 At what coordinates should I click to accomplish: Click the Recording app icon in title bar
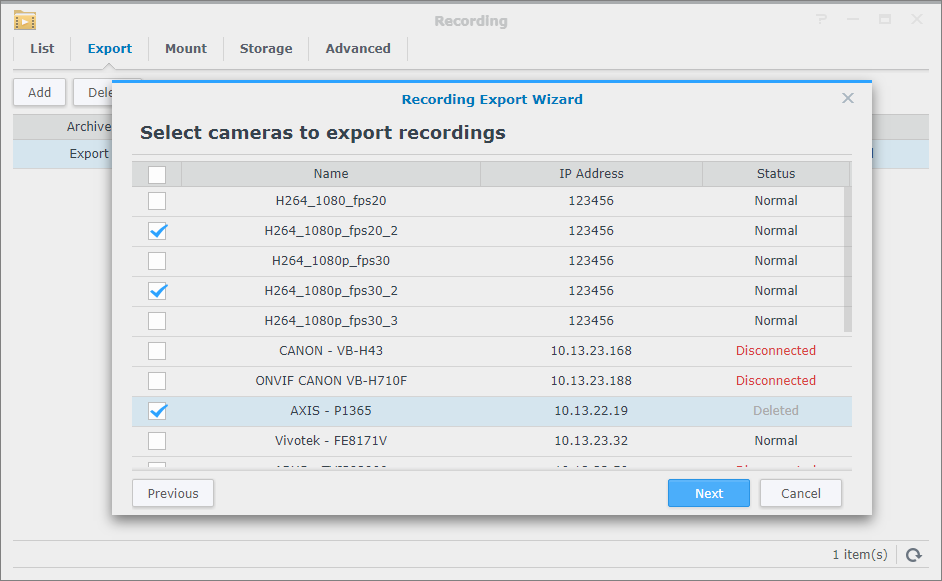[x=25, y=20]
